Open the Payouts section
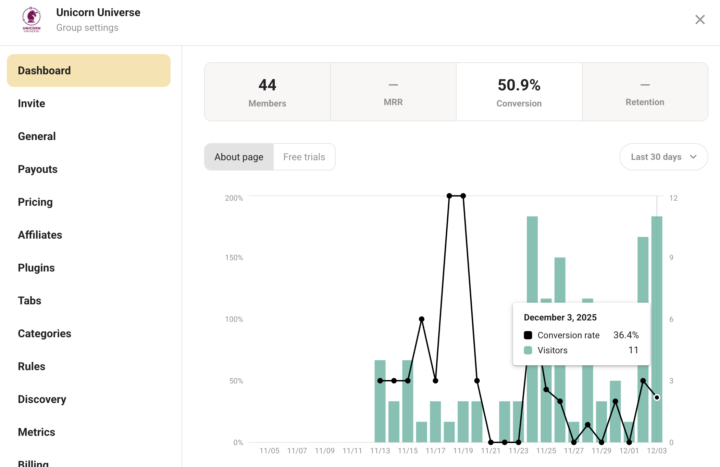 (38, 169)
